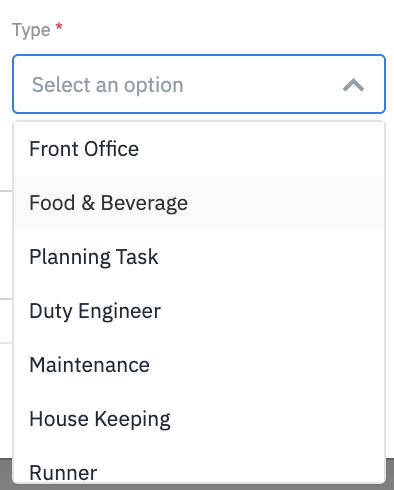Choose Food & Beverage from the list
Image resolution: width=394 pixels, height=490 pixels.
(199, 203)
